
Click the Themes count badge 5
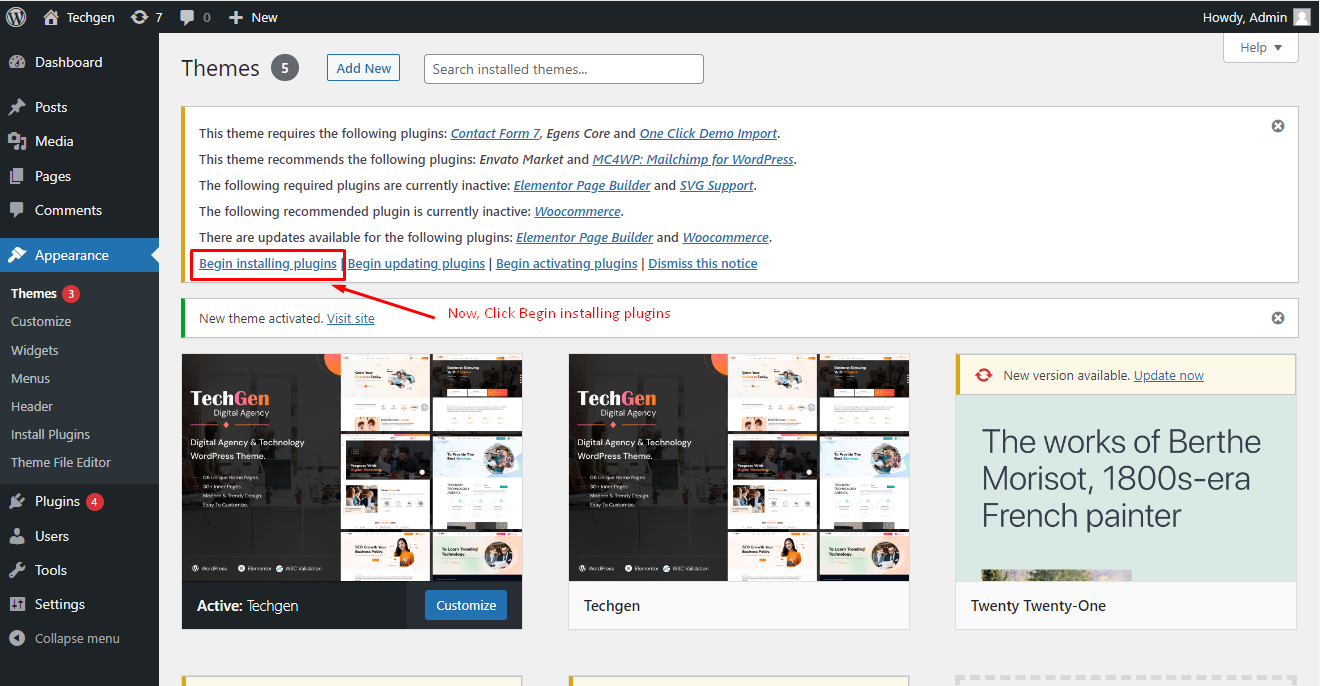click(x=284, y=68)
